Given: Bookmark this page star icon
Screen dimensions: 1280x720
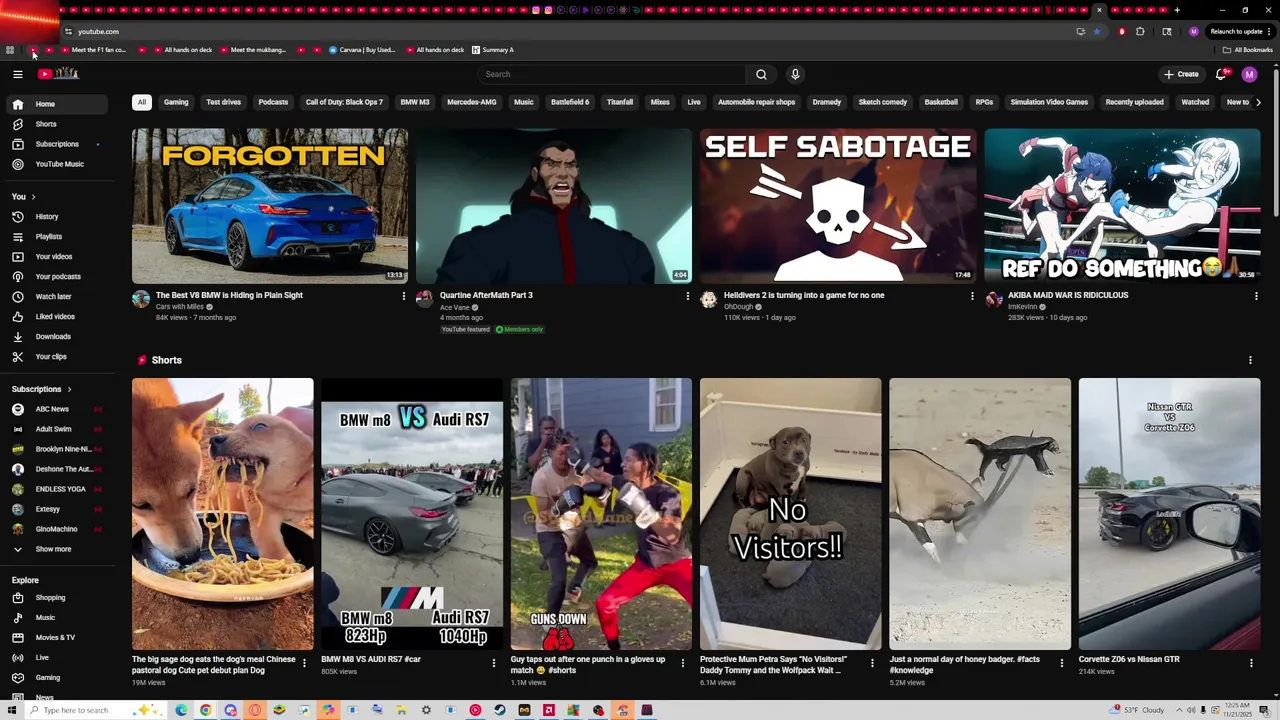Looking at the screenshot, I should click(1097, 32).
